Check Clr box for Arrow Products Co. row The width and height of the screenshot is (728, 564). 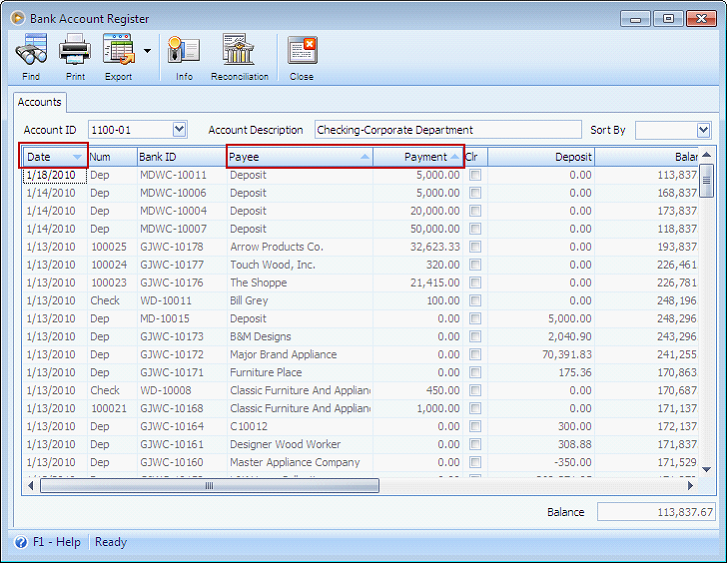(475, 247)
